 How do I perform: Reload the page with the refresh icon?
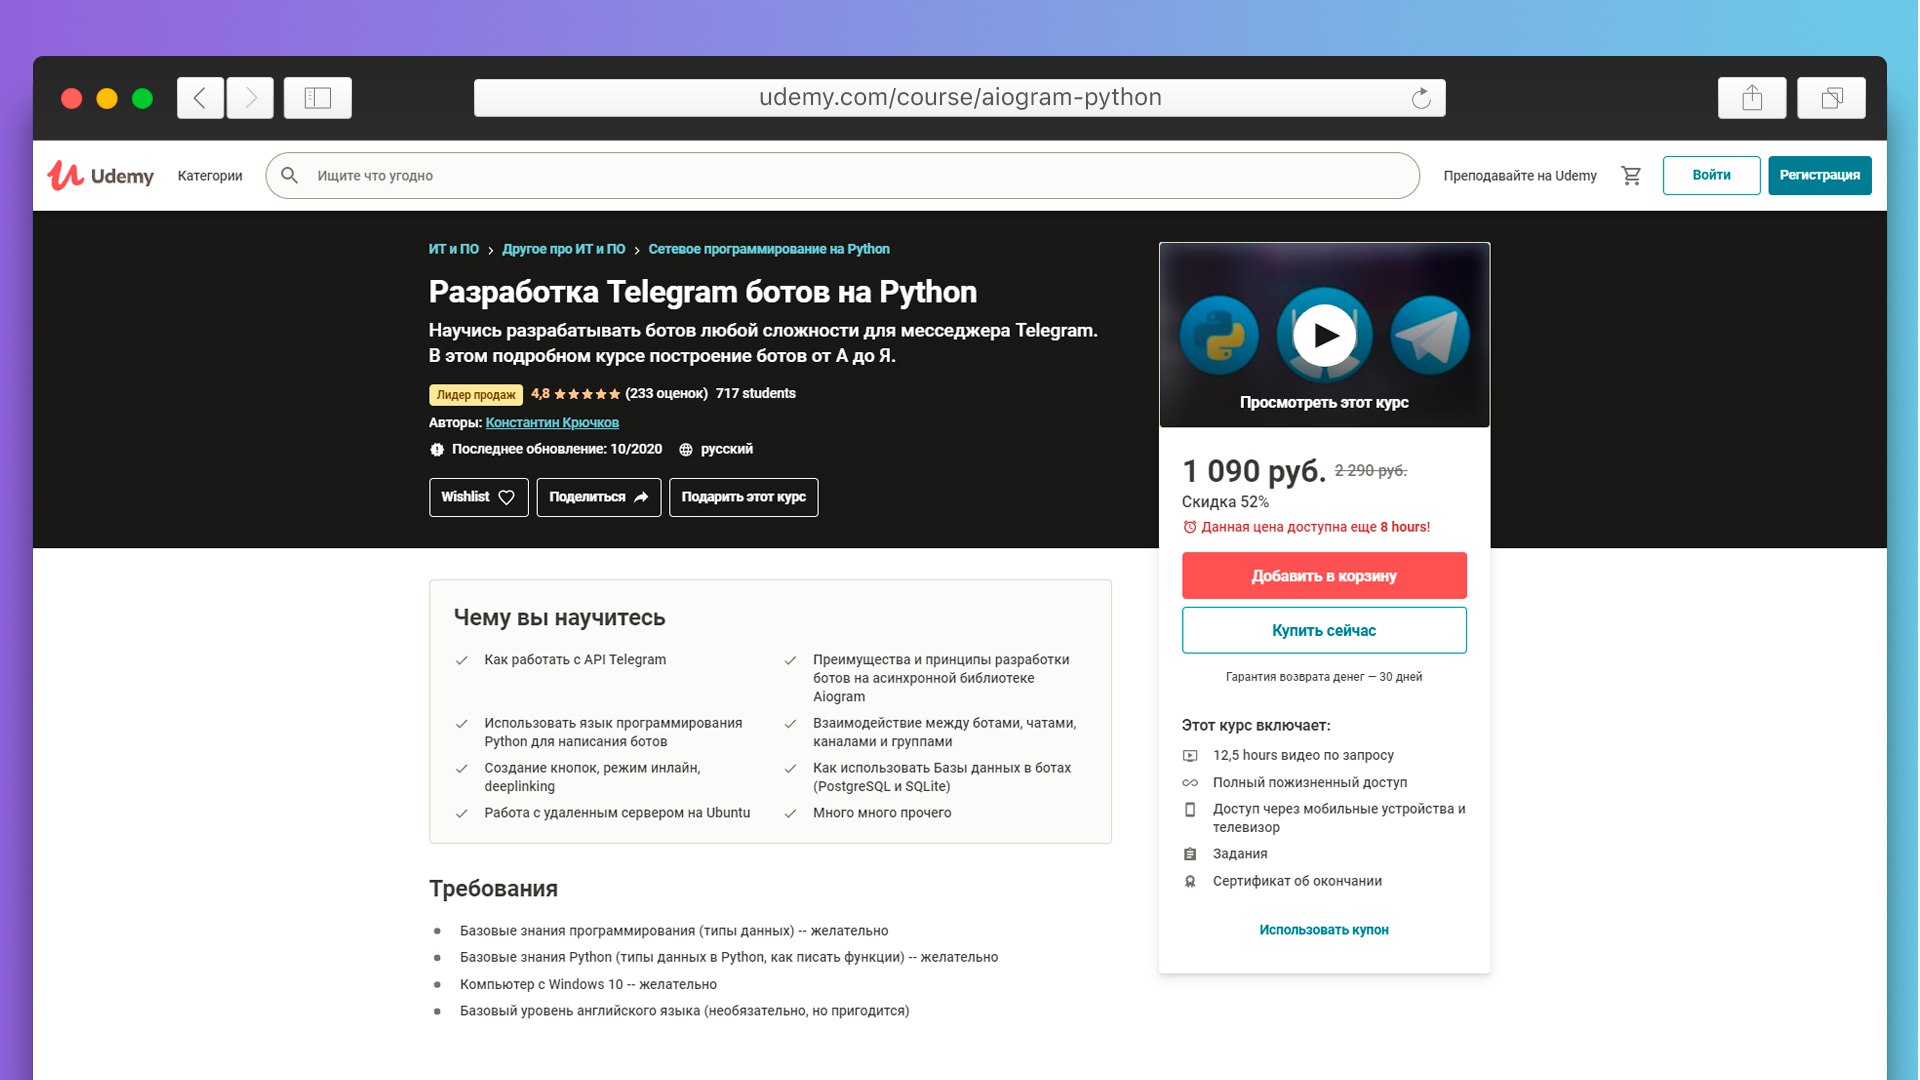tap(1421, 98)
